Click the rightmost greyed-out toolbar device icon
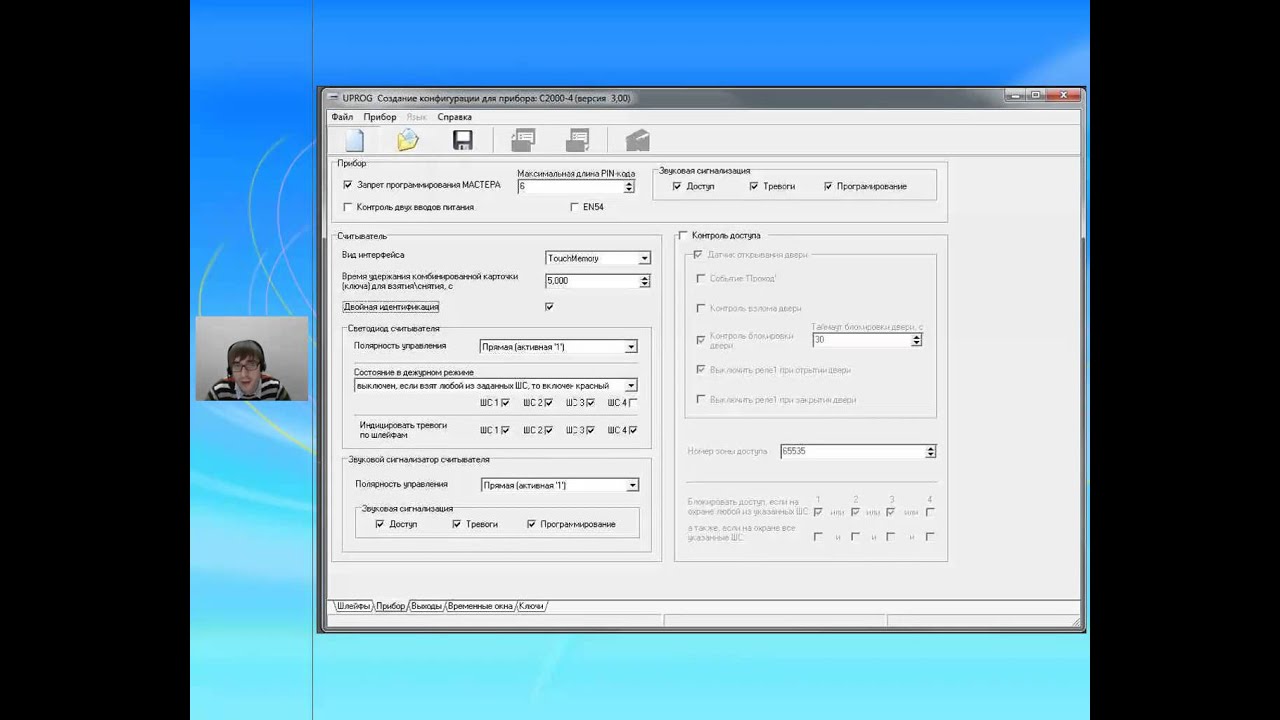The height and width of the screenshot is (720, 1280). [637, 140]
